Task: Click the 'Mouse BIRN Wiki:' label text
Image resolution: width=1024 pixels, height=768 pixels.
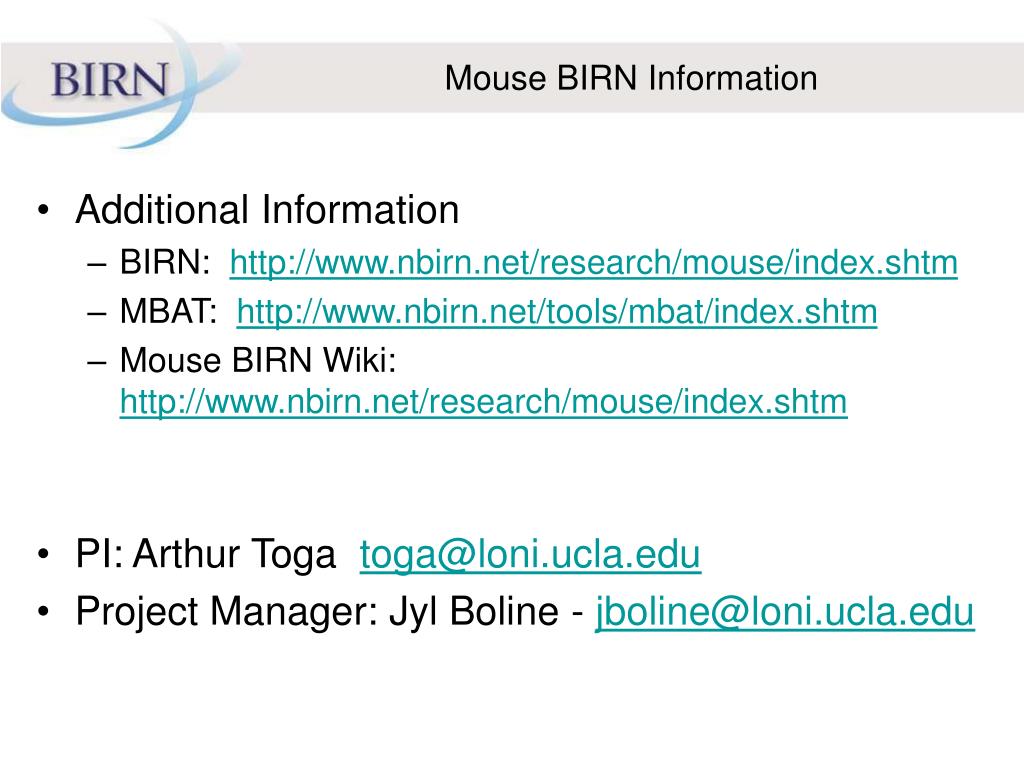Action: click(258, 360)
